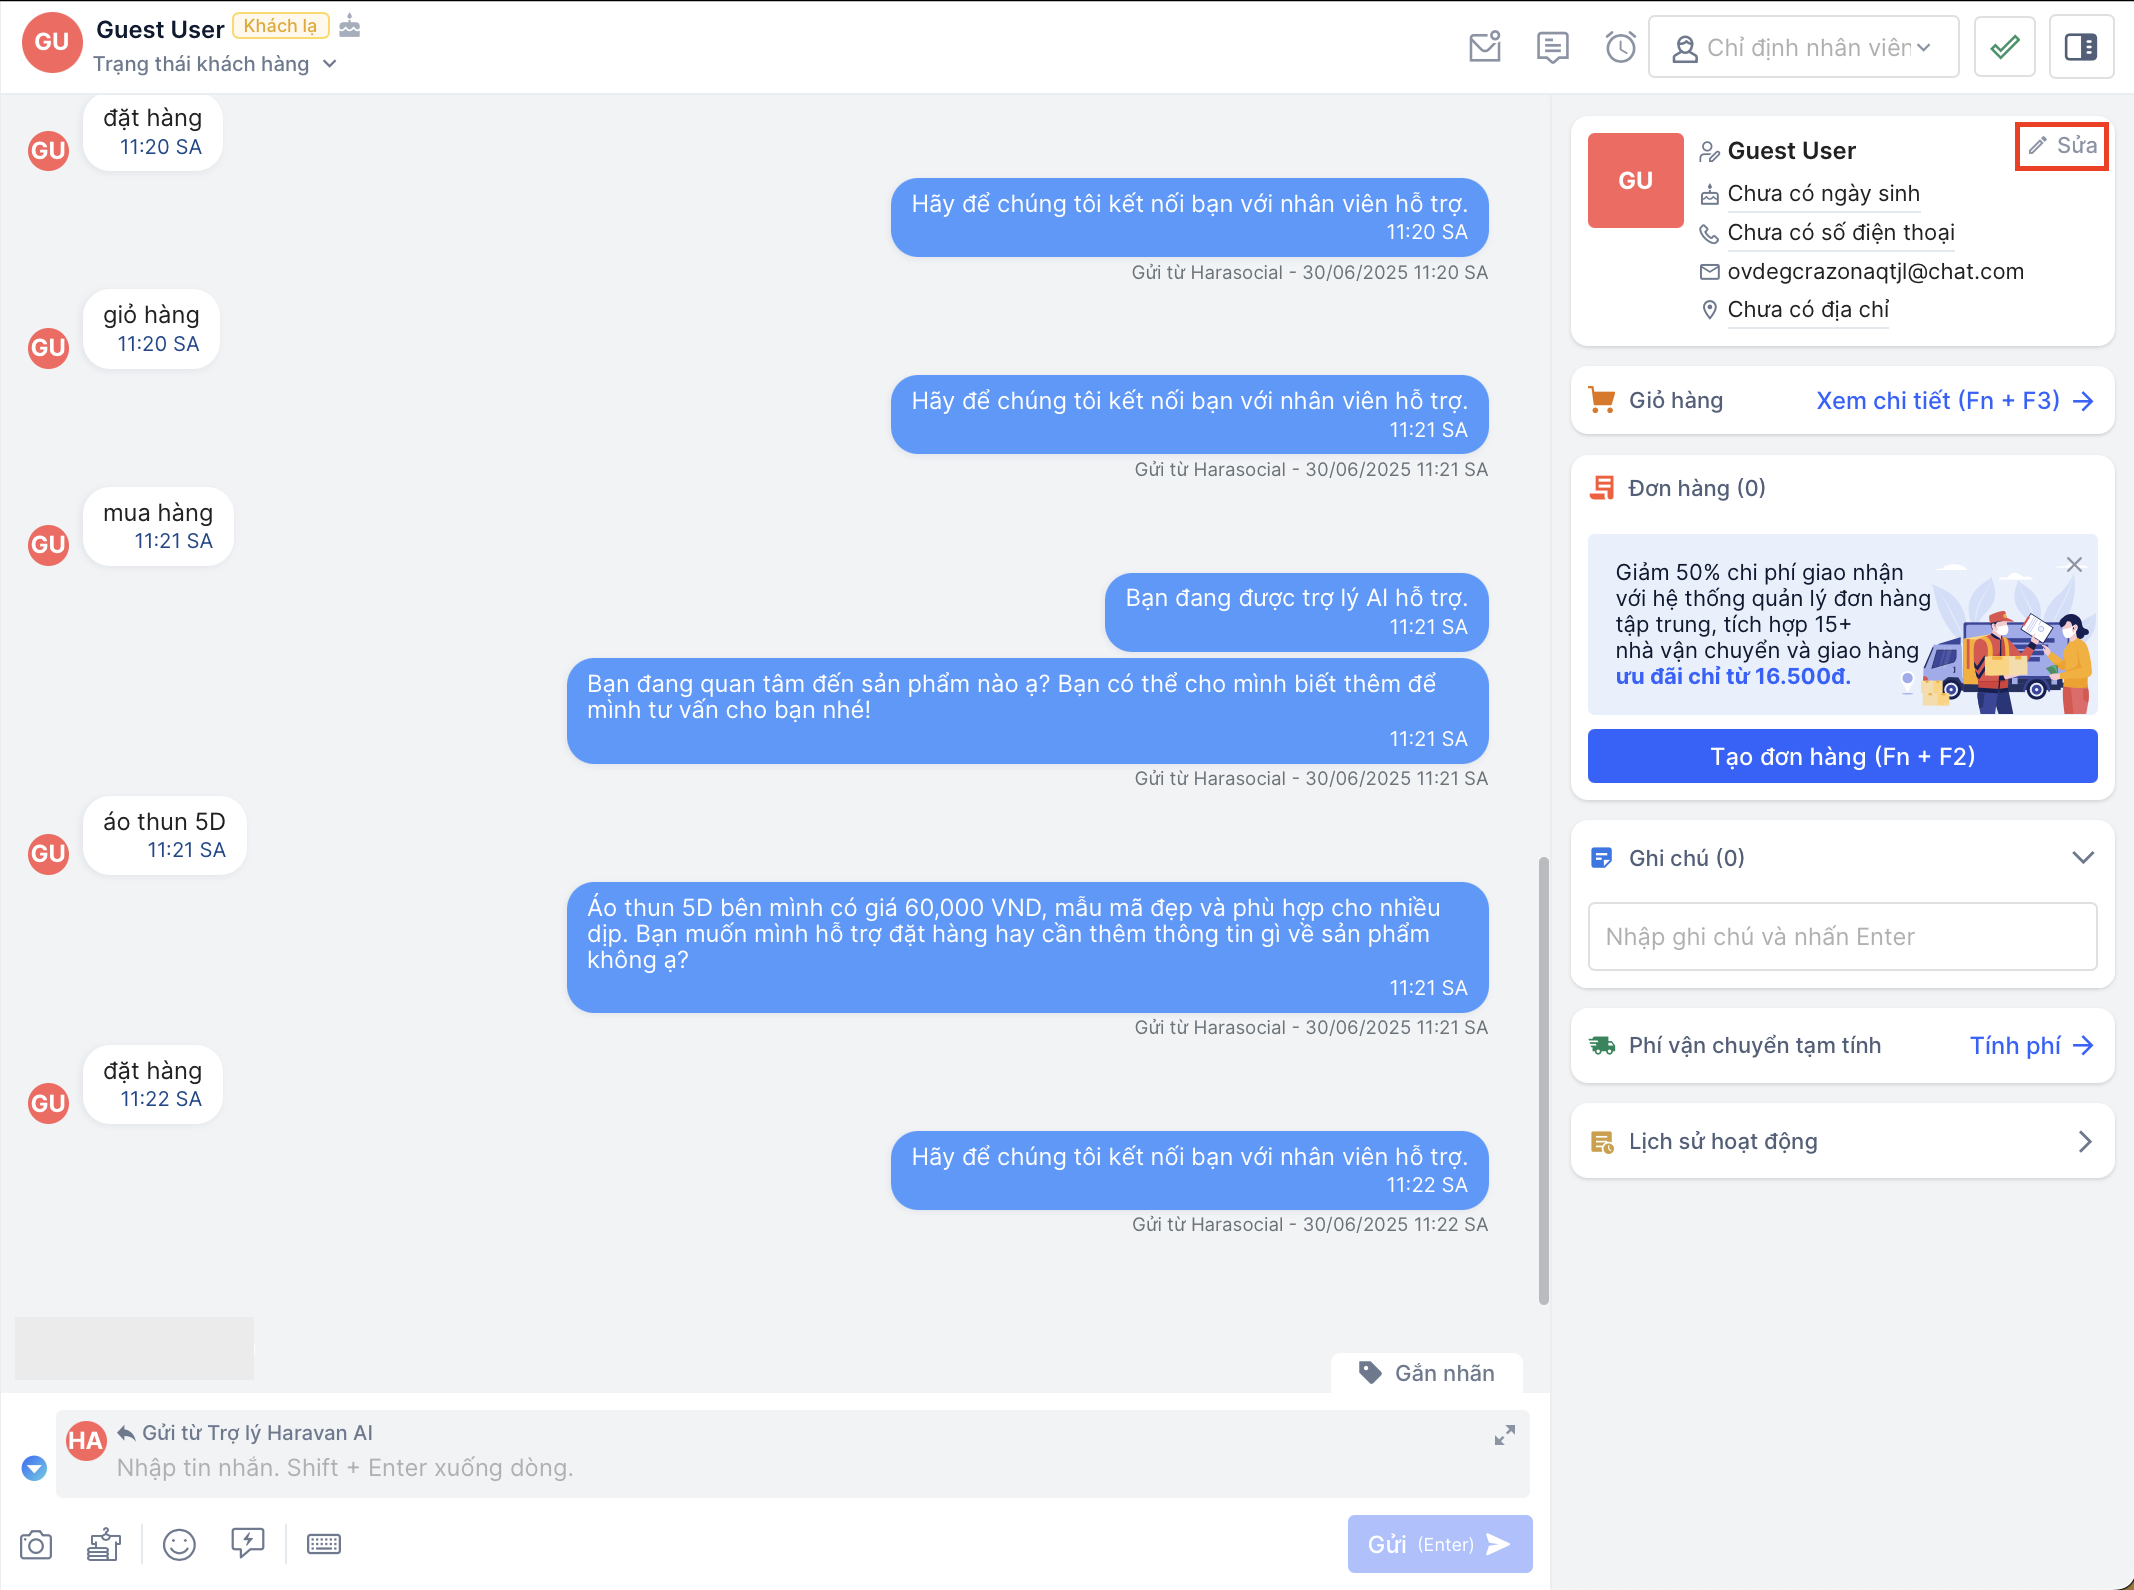Click Sửa to edit customer info
Screen dimensions: 2134x1590
point(2062,146)
